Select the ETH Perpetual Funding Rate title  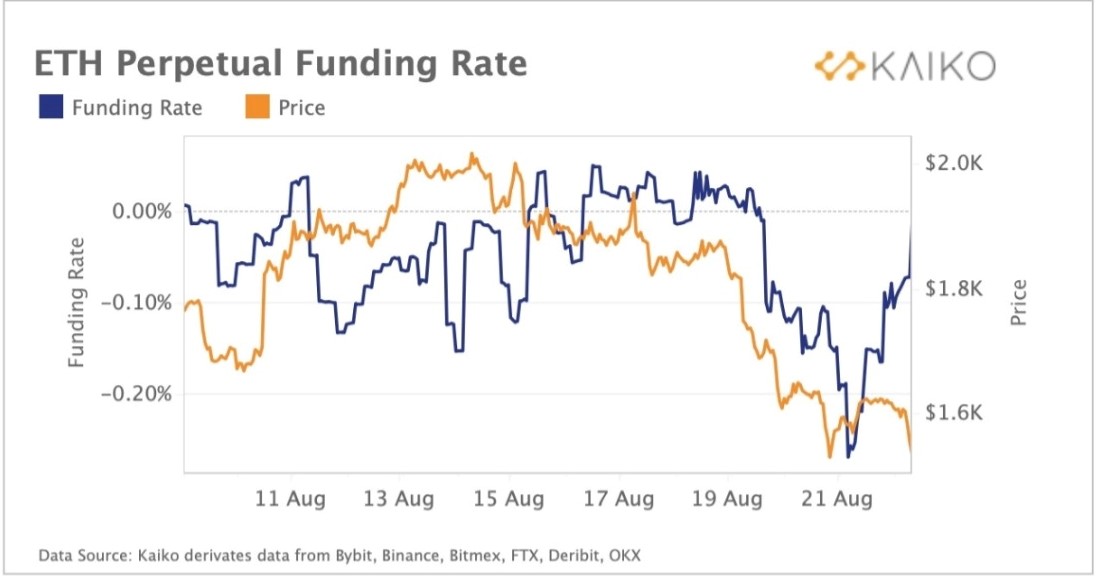point(281,64)
